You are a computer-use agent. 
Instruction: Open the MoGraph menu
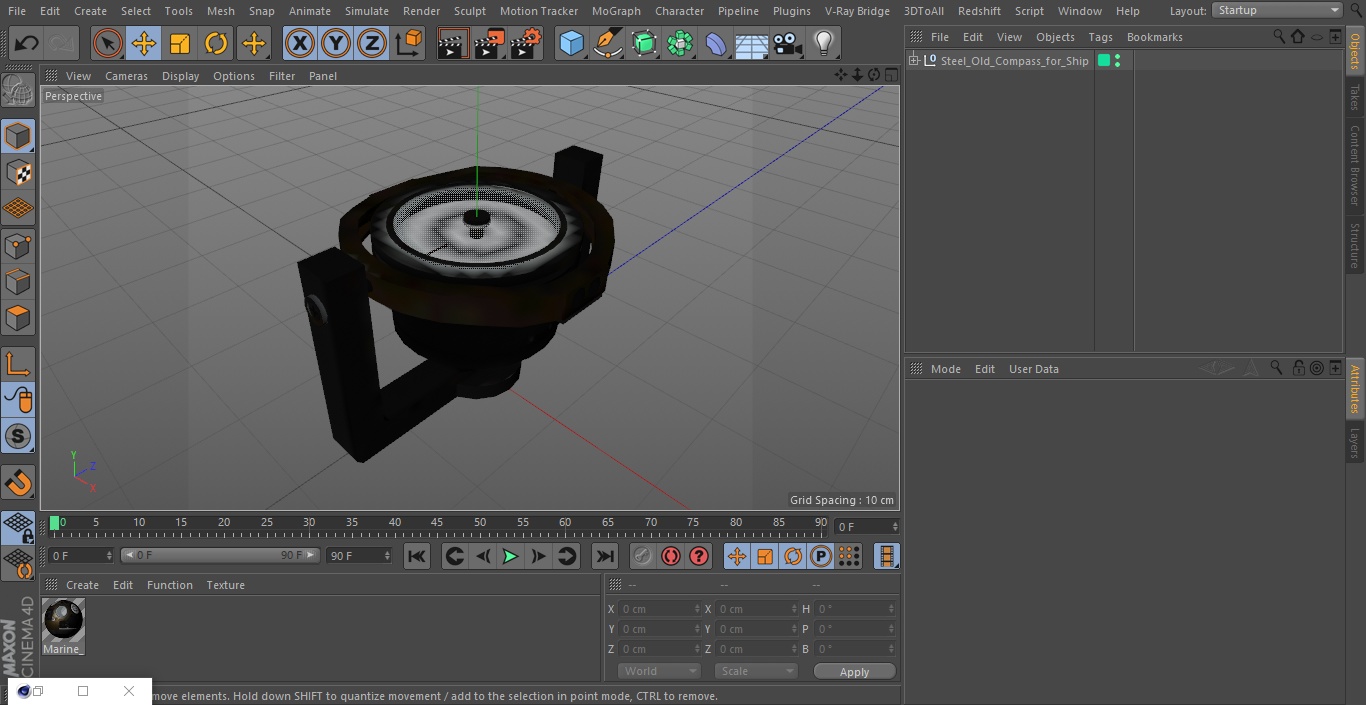point(616,11)
